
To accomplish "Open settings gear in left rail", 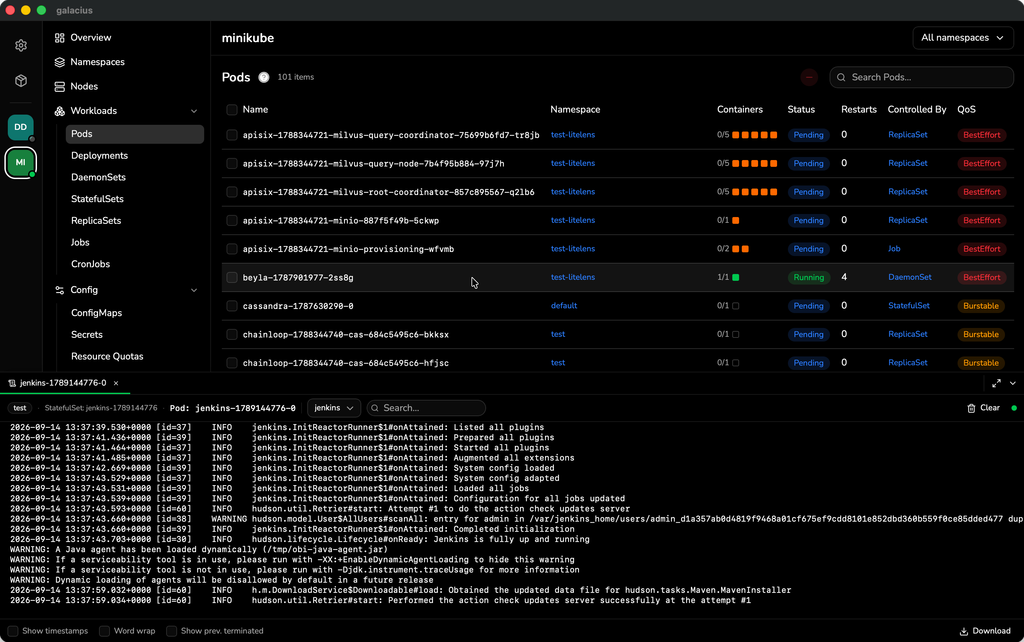I will point(21,45).
